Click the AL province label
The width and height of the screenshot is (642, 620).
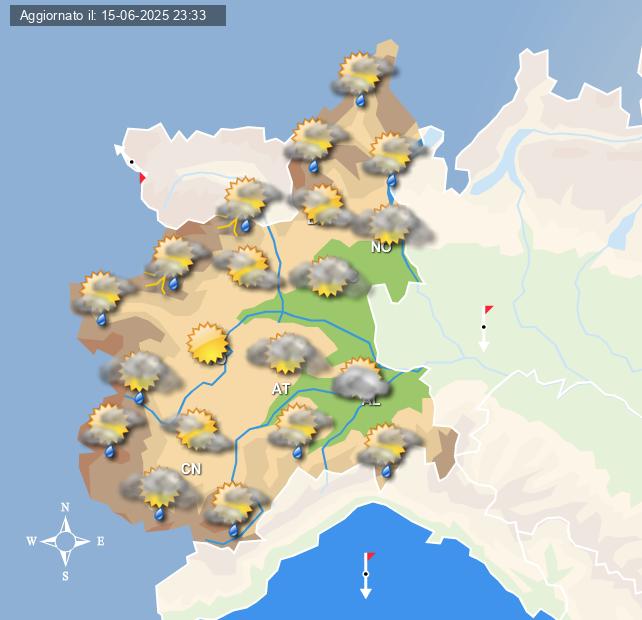pos(371,401)
